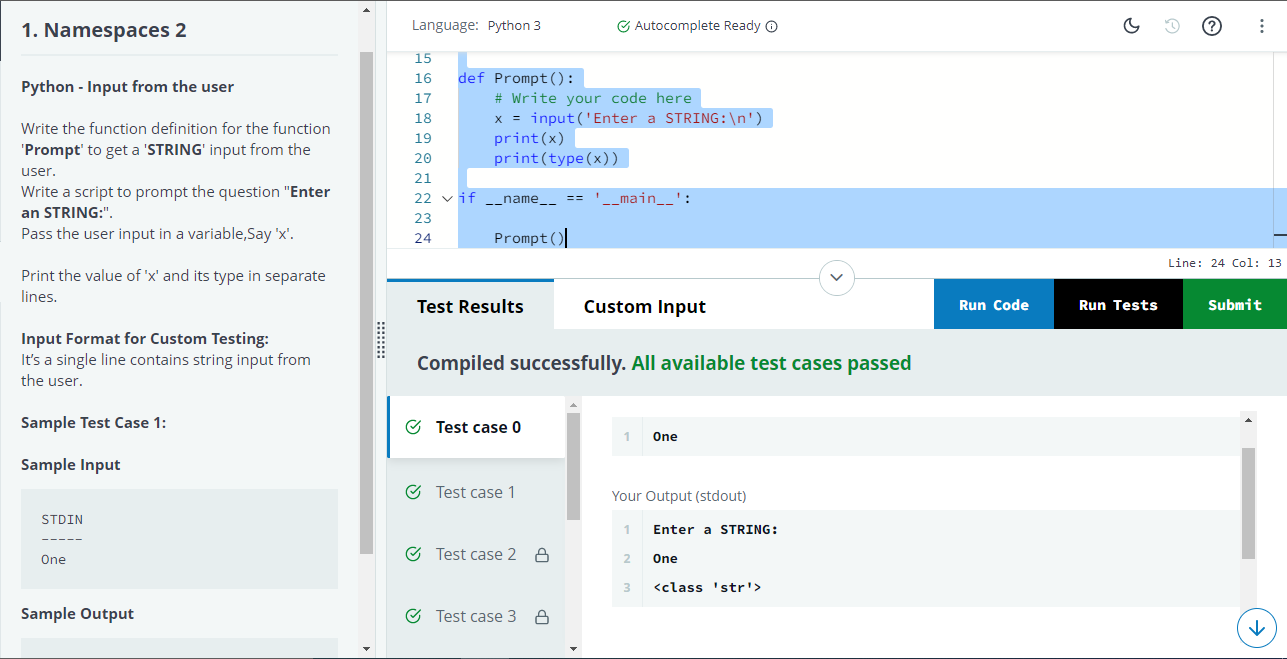Click the Autocomplete Ready info icon
Viewport: 1287px width, 659px height.
pyautogui.click(x=772, y=26)
